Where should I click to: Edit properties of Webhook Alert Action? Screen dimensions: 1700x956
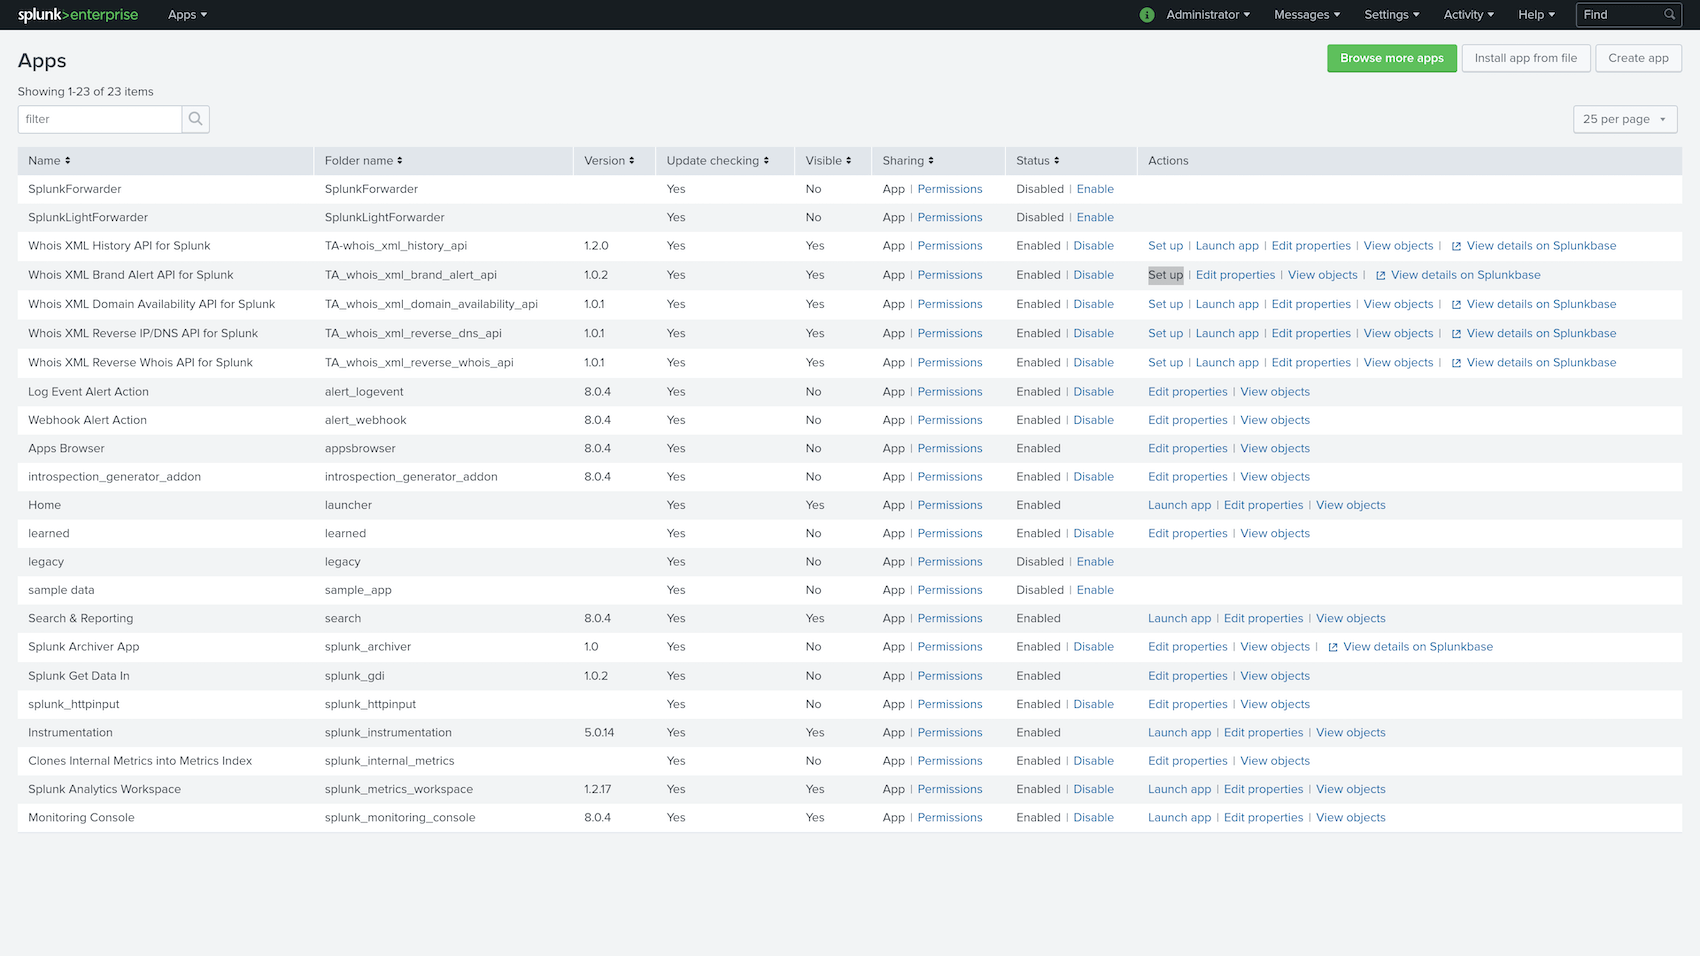point(1187,420)
